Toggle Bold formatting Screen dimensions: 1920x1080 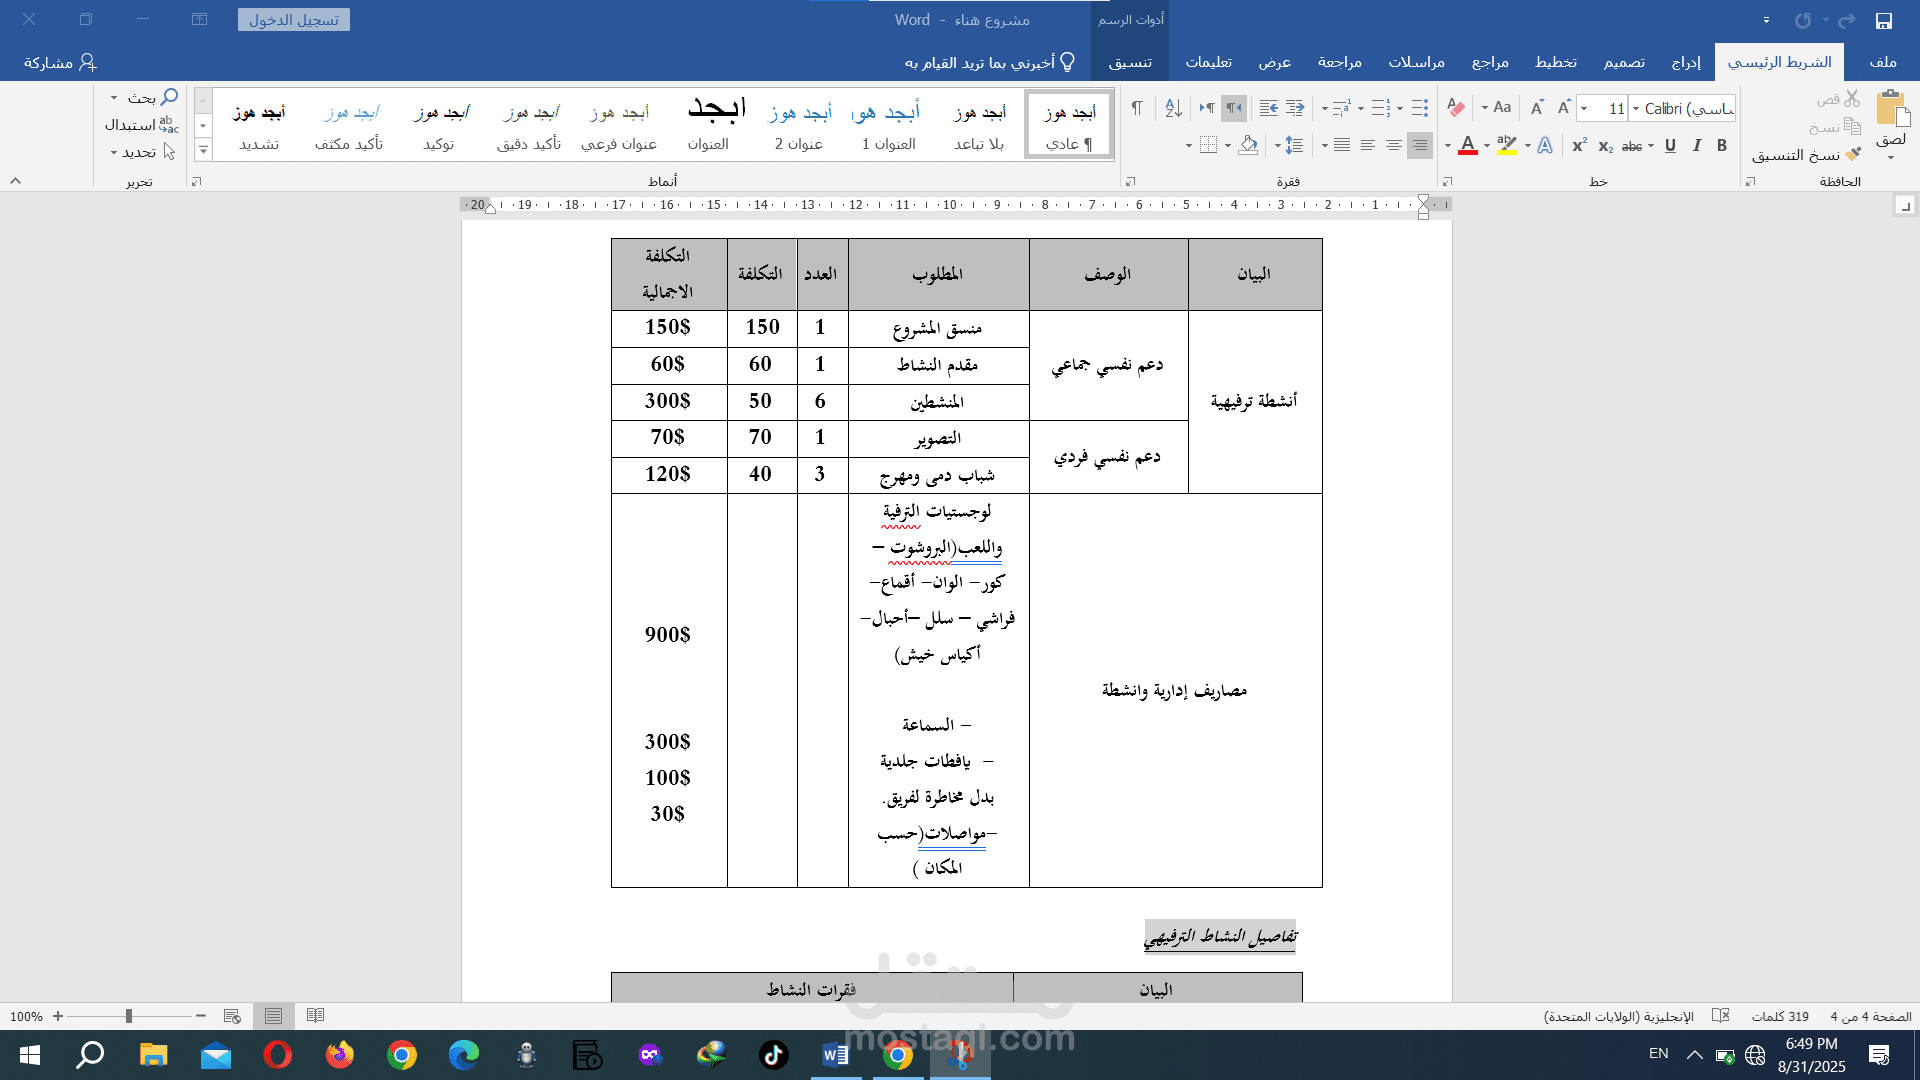point(1722,146)
